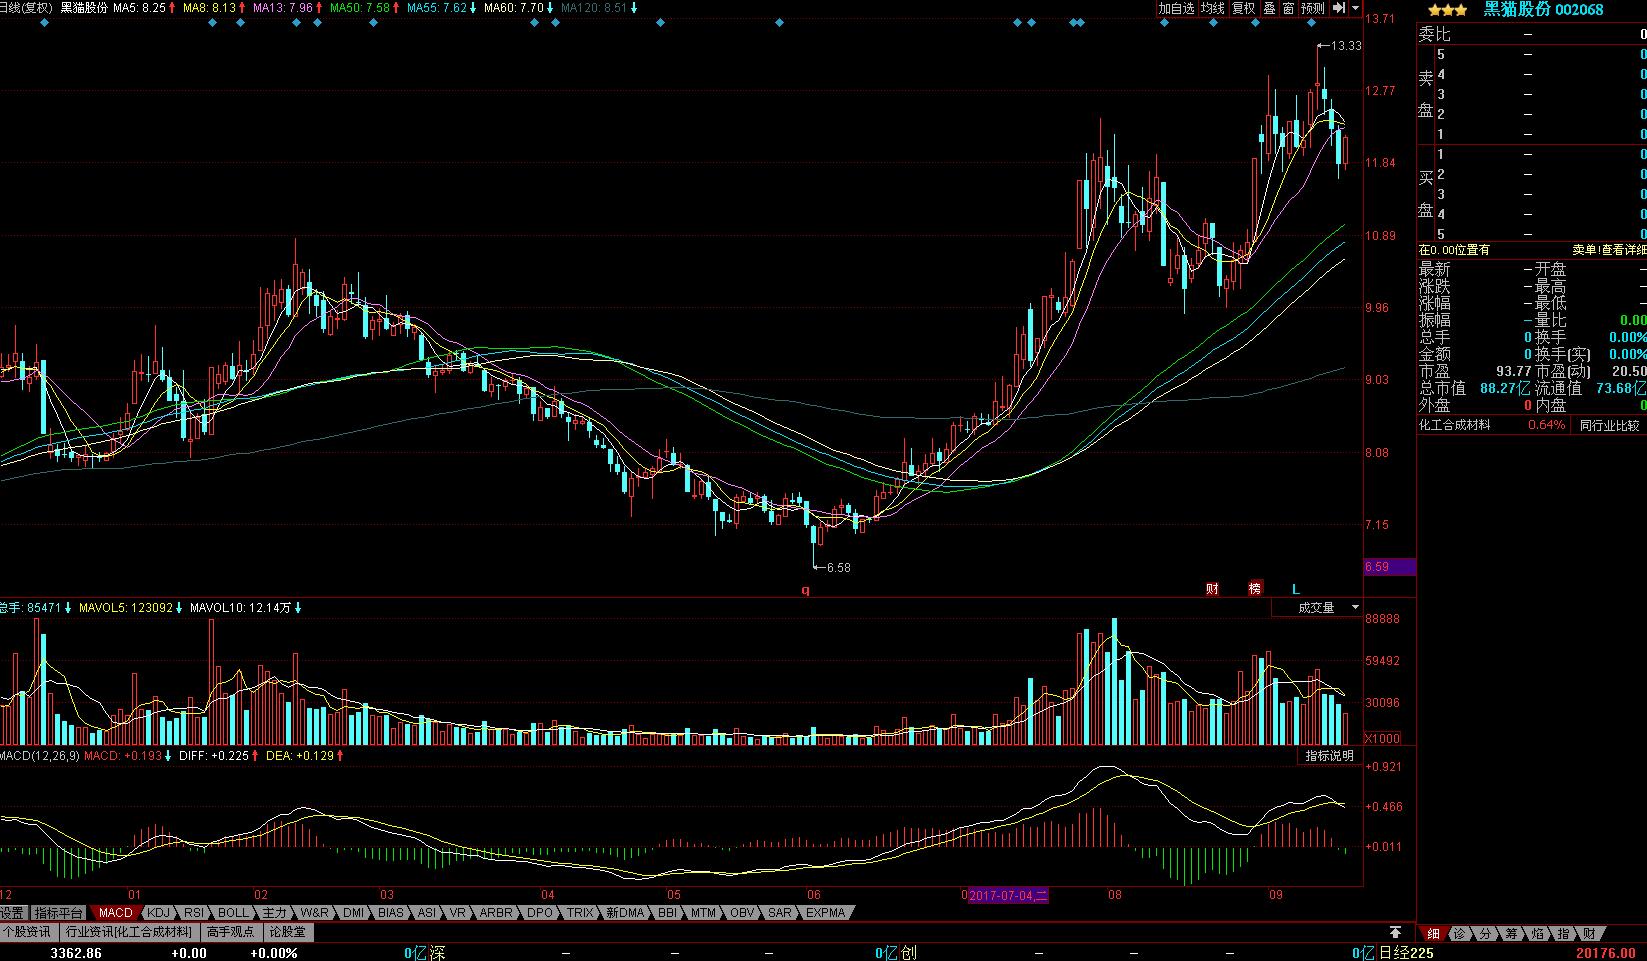Open the 行业资讯[化工合成材料] industry news tab

tap(128, 932)
